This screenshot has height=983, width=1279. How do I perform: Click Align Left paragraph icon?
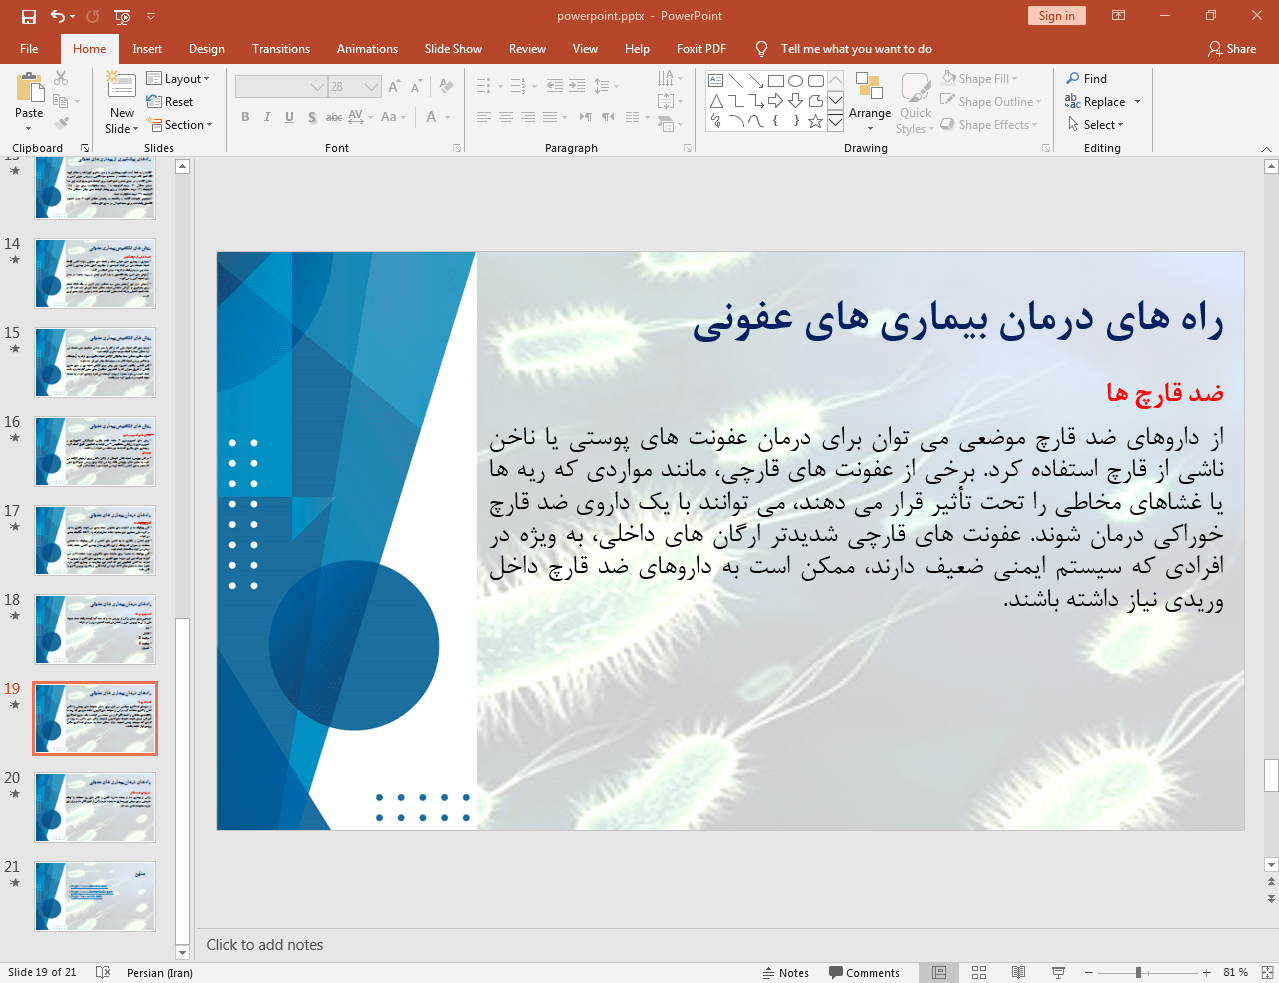(x=483, y=117)
